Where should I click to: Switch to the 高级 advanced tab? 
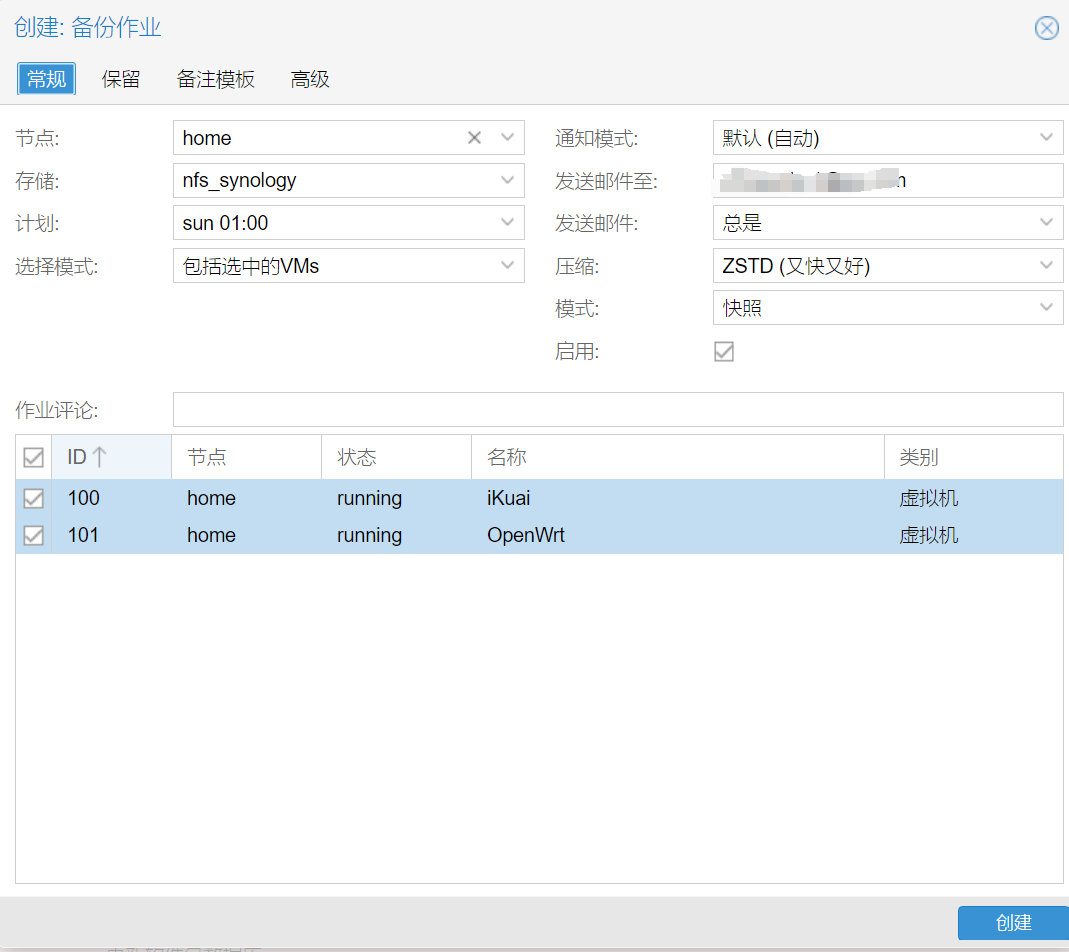coord(310,79)
